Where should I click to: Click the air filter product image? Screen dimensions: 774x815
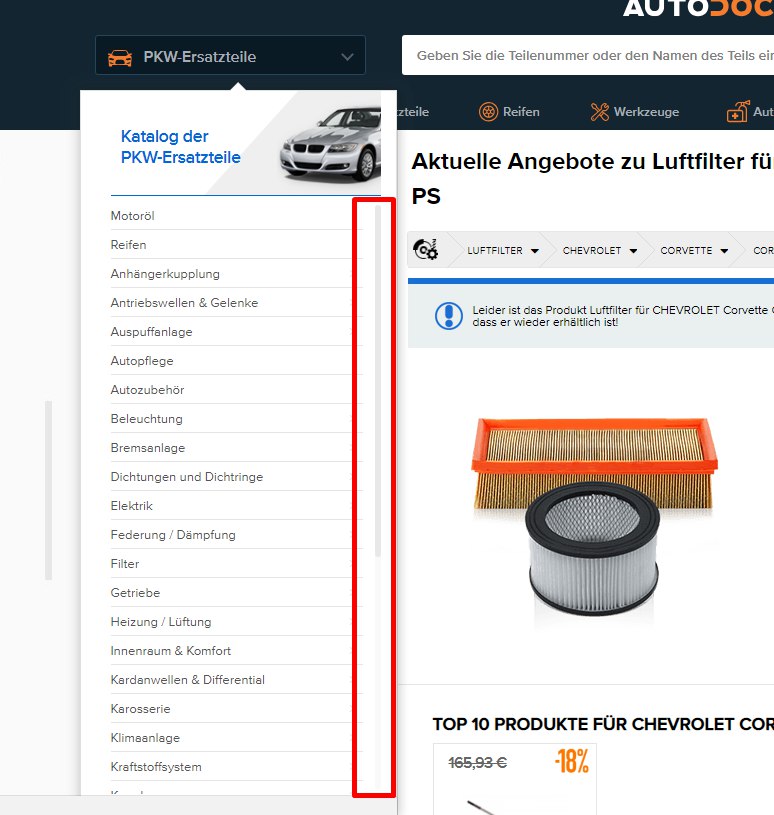[595, 518]
